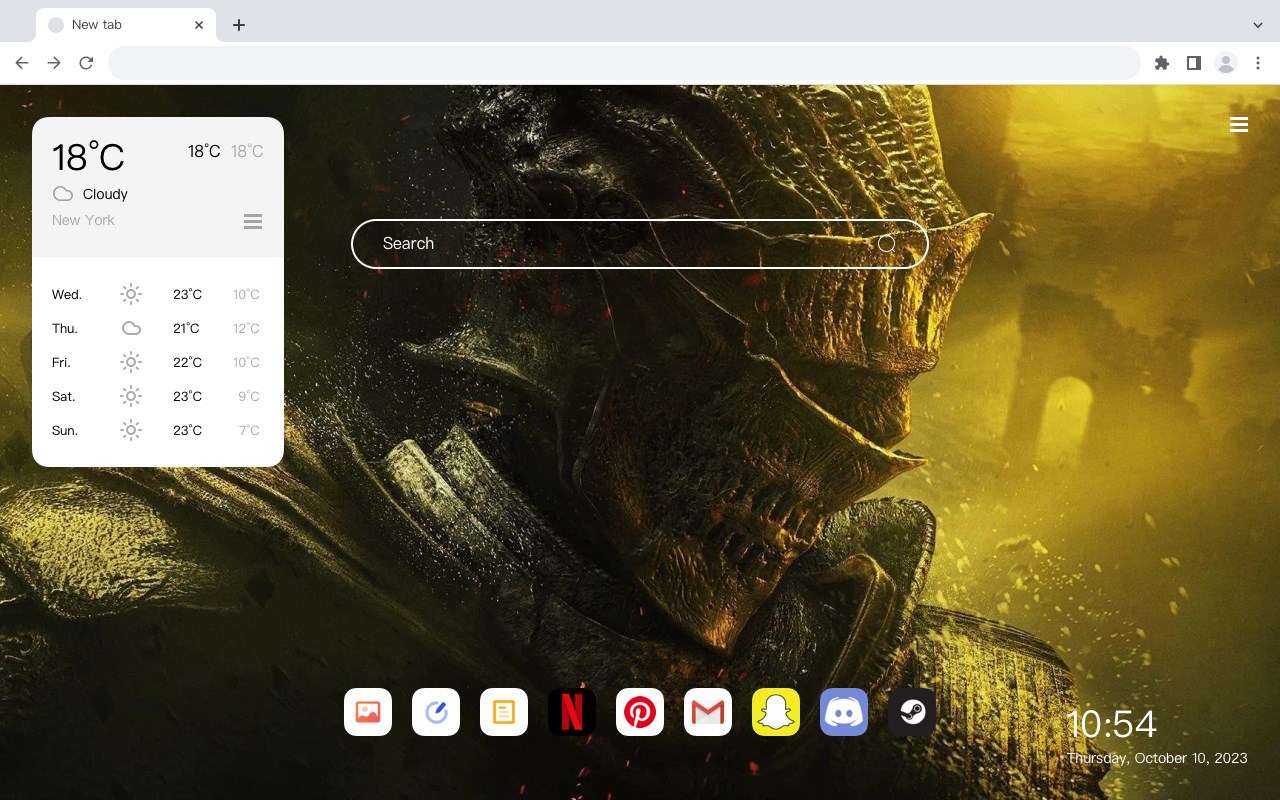Open the Chrome profile avatar
The image size is (1280, 800).
pyautogui.click(x=1226, y=63)
